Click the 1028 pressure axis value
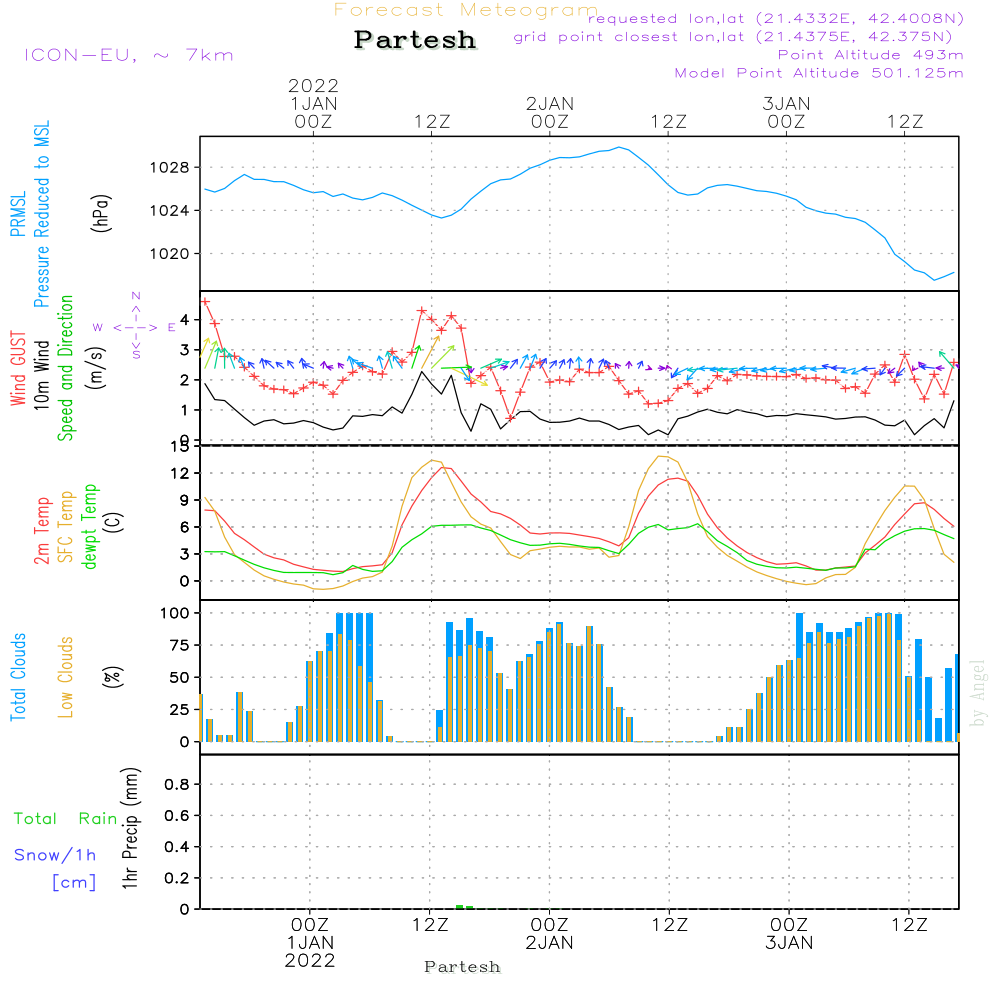1000x1000 pixels. tap(170, 168)
